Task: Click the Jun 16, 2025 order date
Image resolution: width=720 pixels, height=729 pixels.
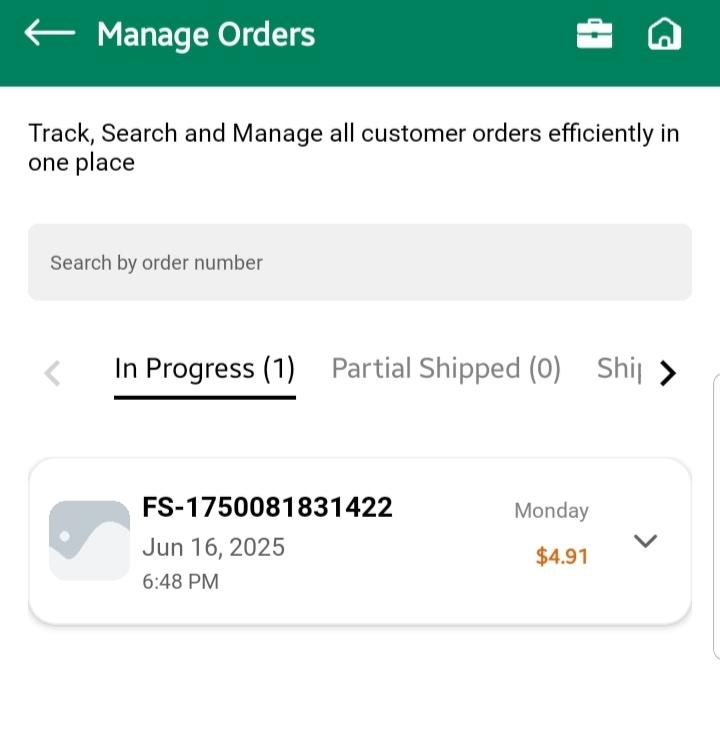Action: [x=213, y=547]
